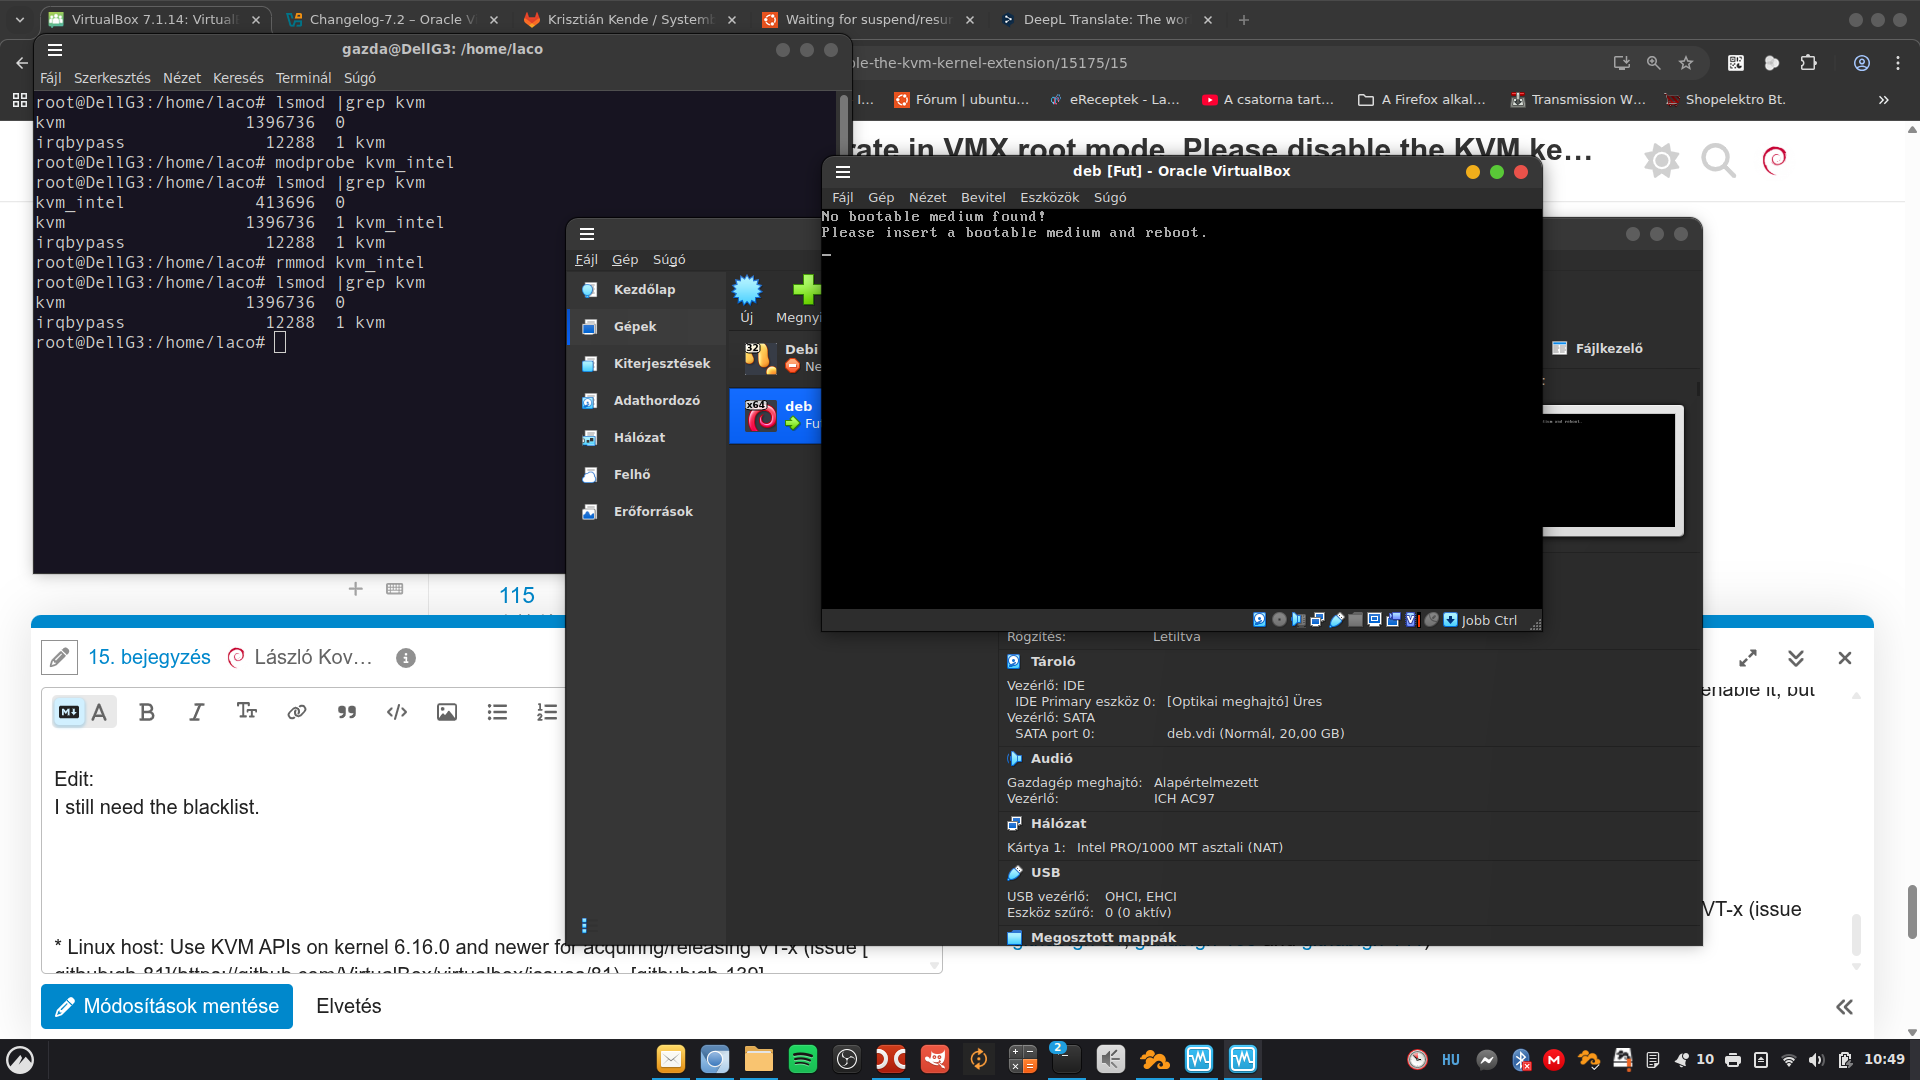Open the Szerkesztés menu in the terminal
The image size is (1920, 1080).
[112, 78]
